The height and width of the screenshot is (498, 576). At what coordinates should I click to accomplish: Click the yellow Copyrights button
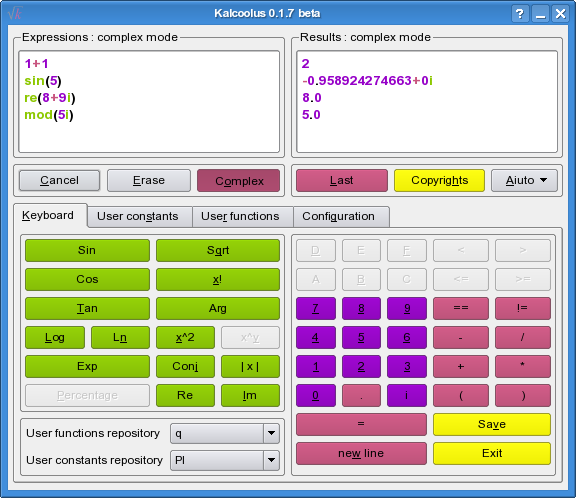(439, 180)
